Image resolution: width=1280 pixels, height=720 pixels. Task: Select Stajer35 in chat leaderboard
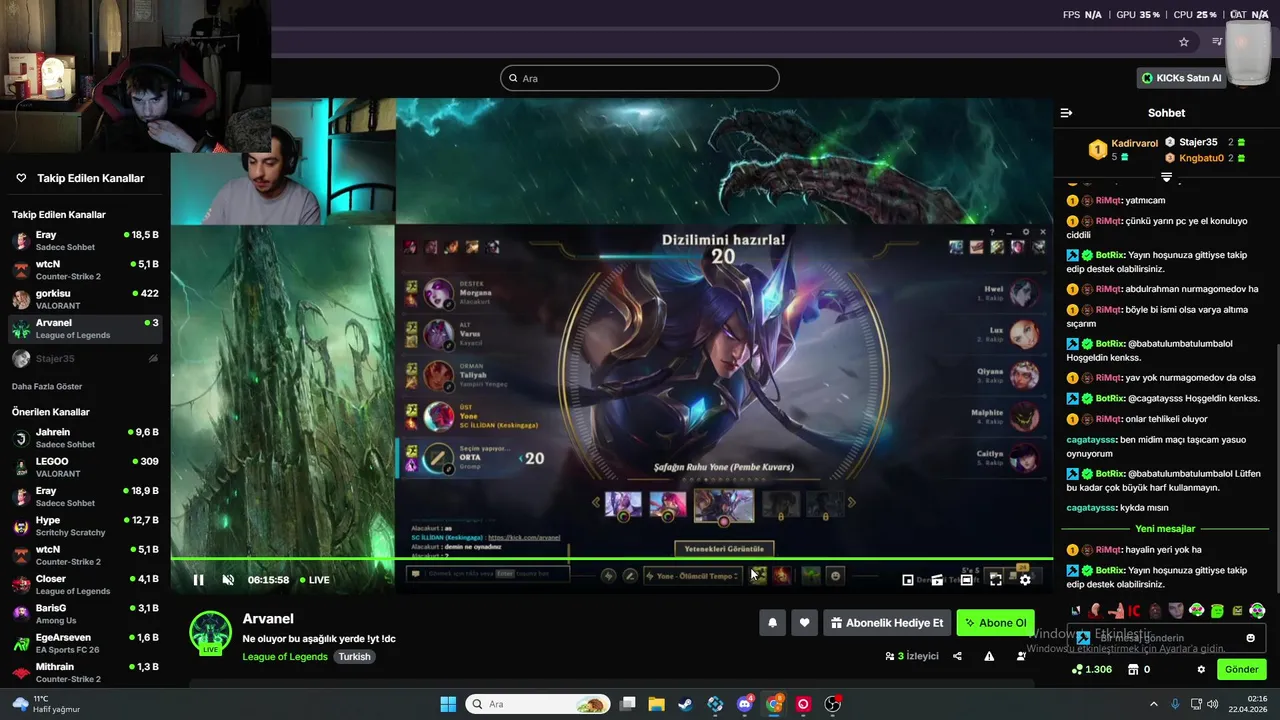(x=1205, y=142)
